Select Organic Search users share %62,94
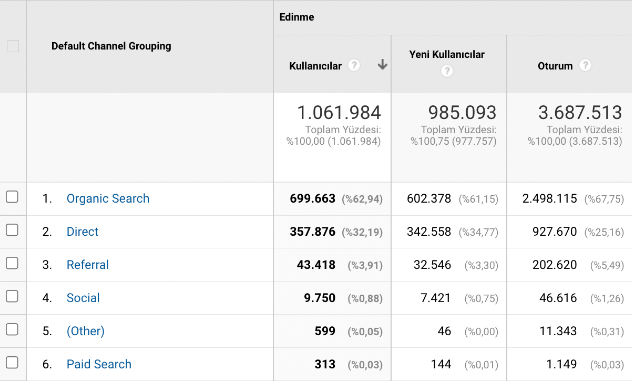Viewport: 632px width, 385px height. click(x=362, y=199)
